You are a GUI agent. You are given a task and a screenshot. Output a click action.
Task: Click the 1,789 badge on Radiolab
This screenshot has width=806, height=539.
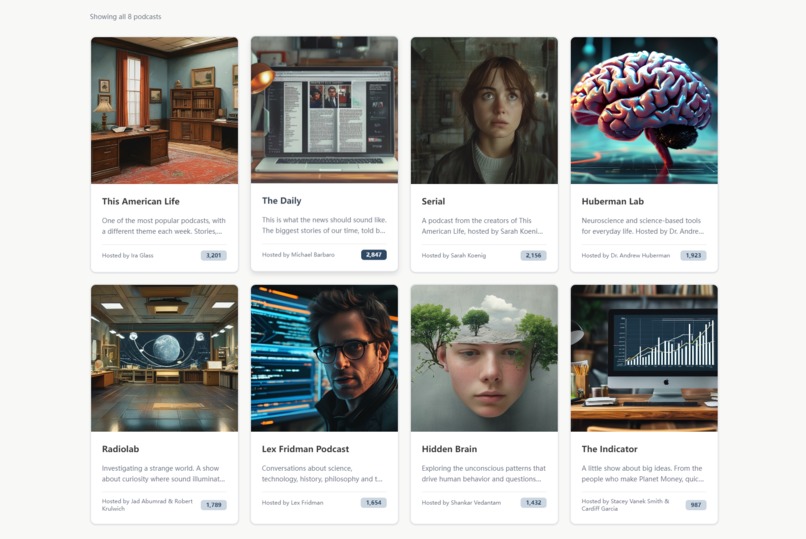click(x=213, y=505)
